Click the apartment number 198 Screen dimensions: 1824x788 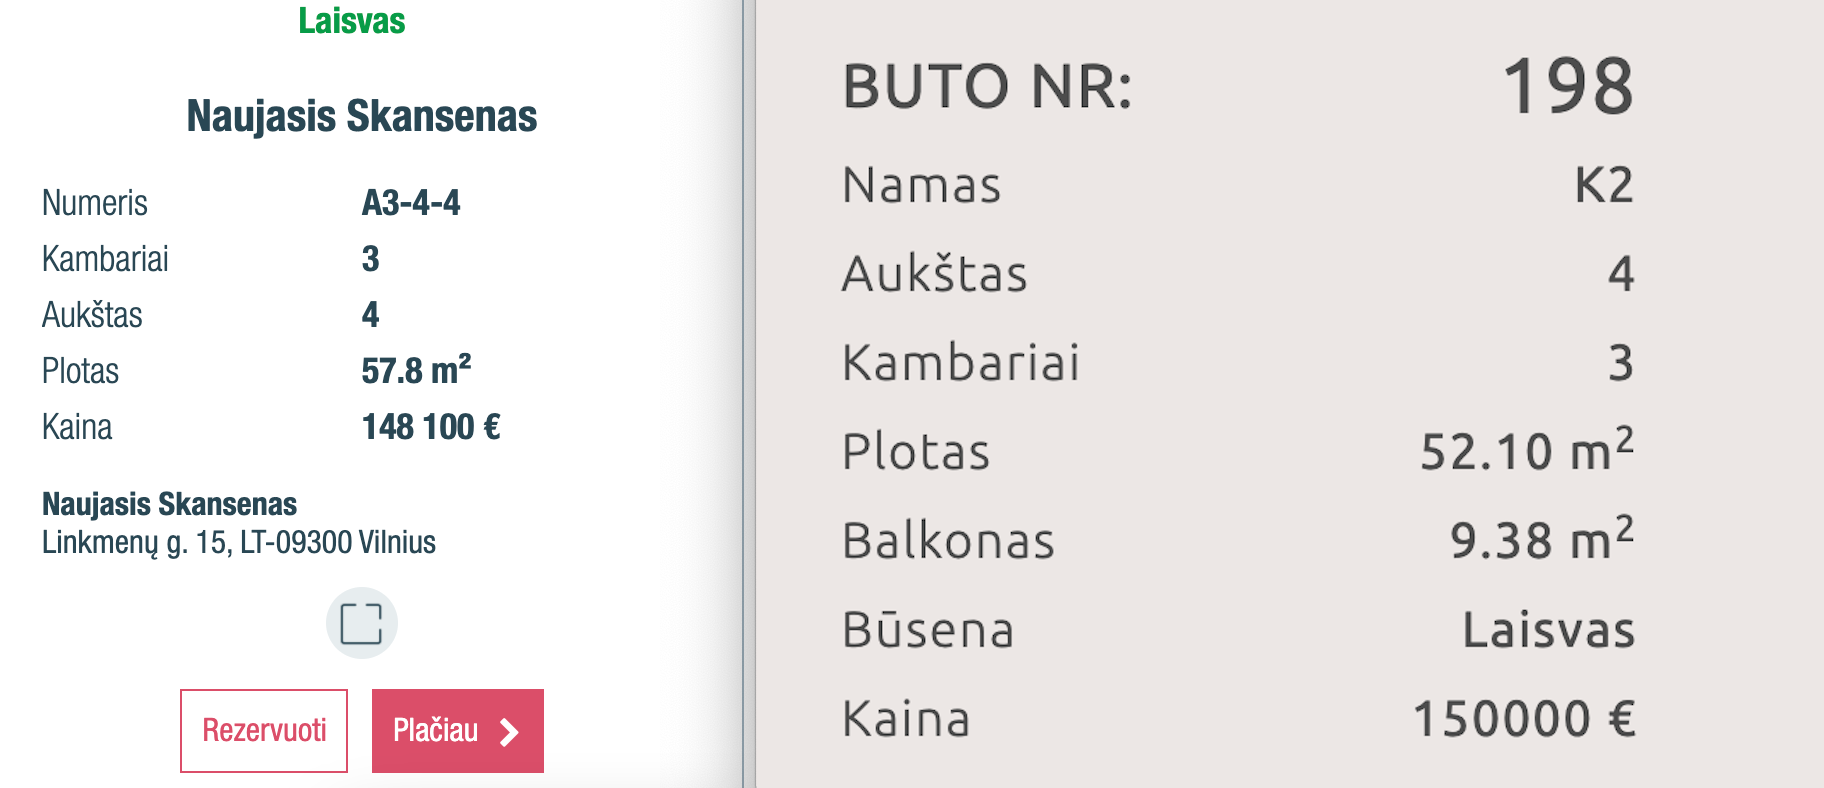[1567, 87]
